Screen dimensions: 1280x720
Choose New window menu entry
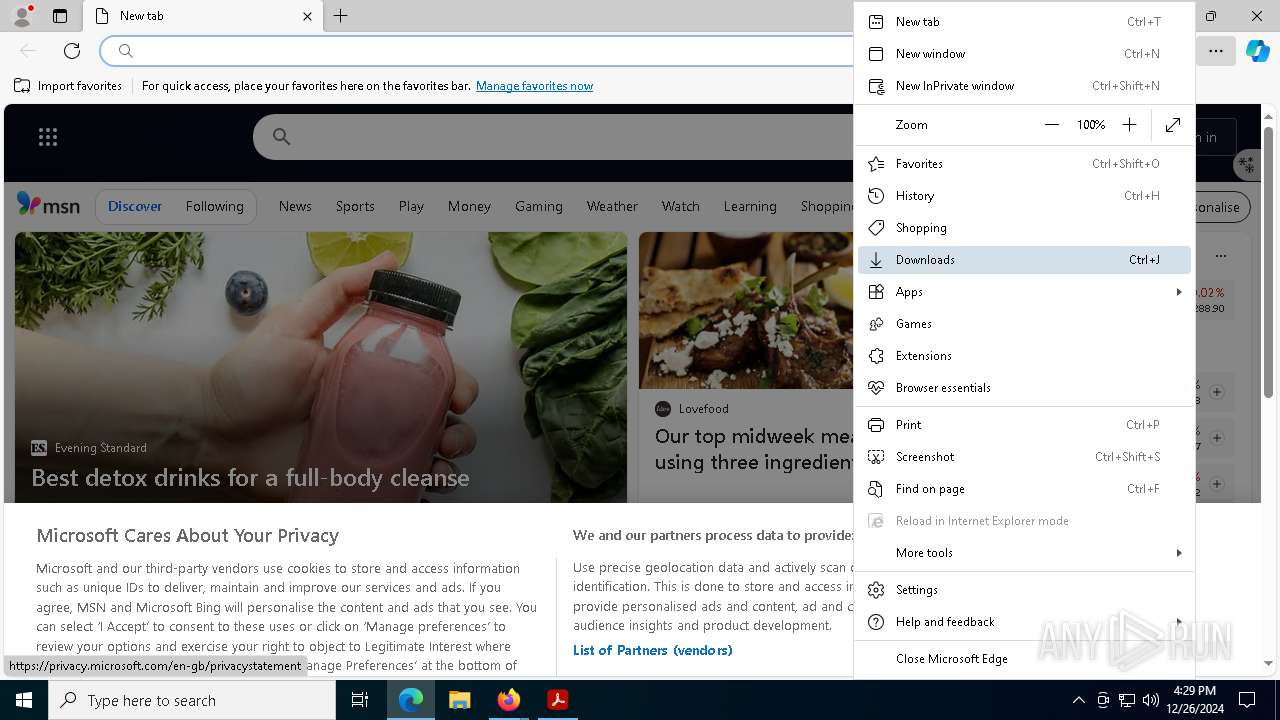pyautogui.click(x=1024, y=53)
